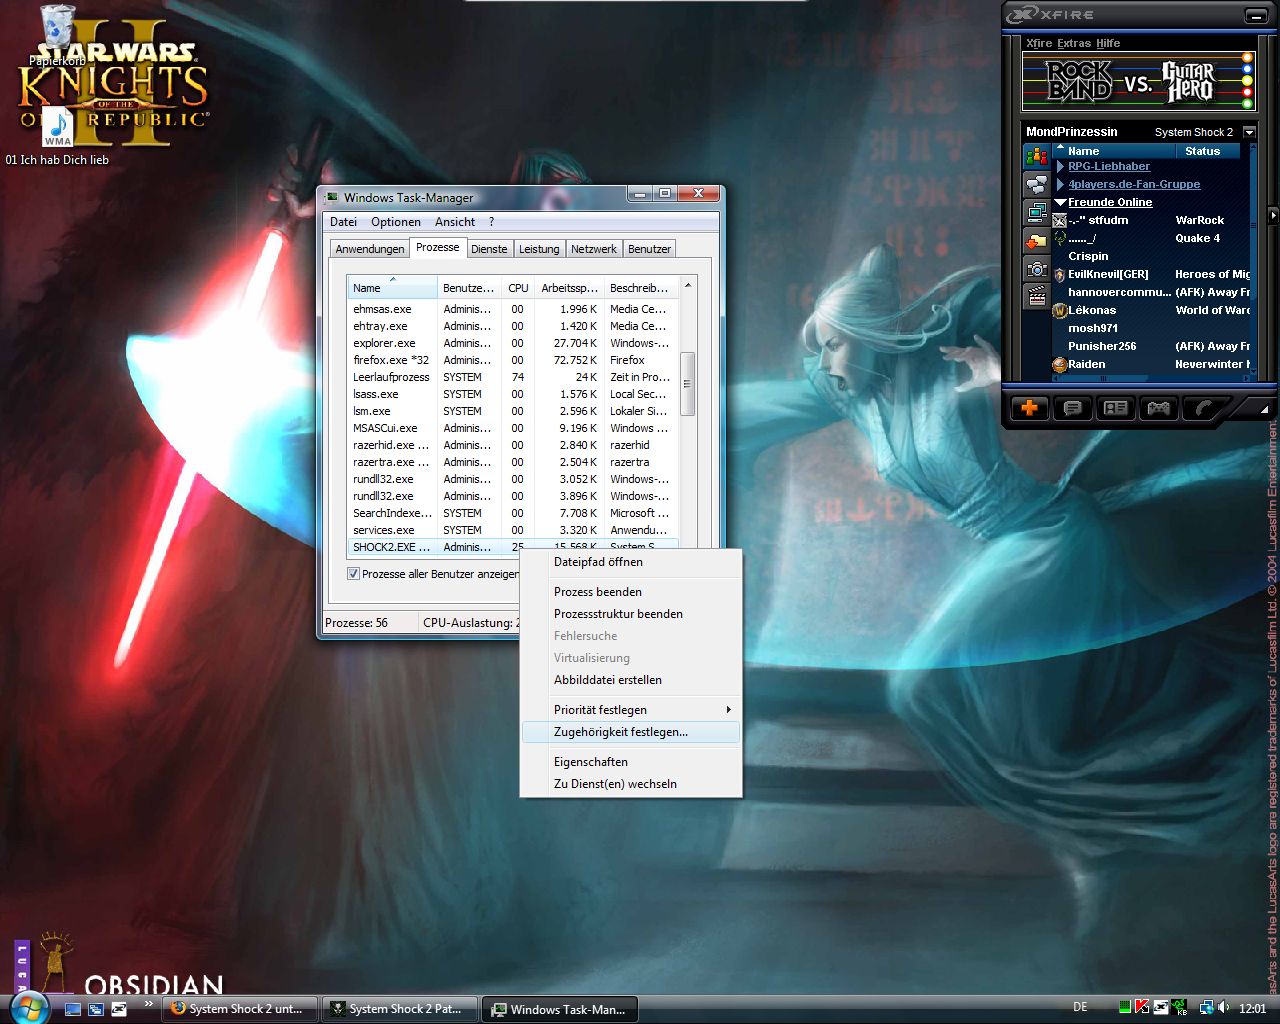Expand RPG-Liebhaber group in Xfire
The height and width of the screenshot is (1024, 1280).
(1061, 166)
